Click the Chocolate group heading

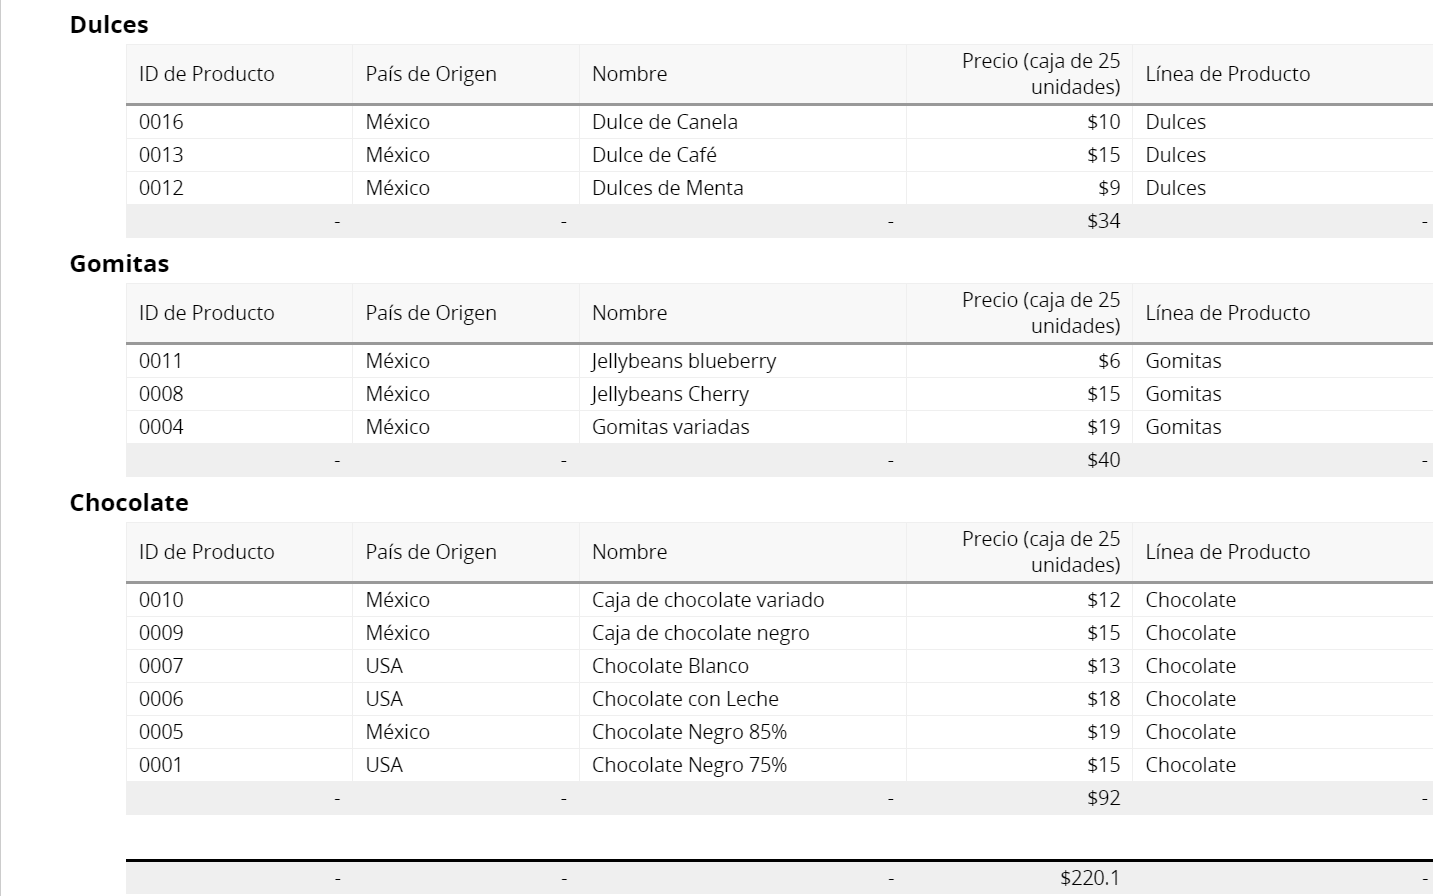click(129, 503)
